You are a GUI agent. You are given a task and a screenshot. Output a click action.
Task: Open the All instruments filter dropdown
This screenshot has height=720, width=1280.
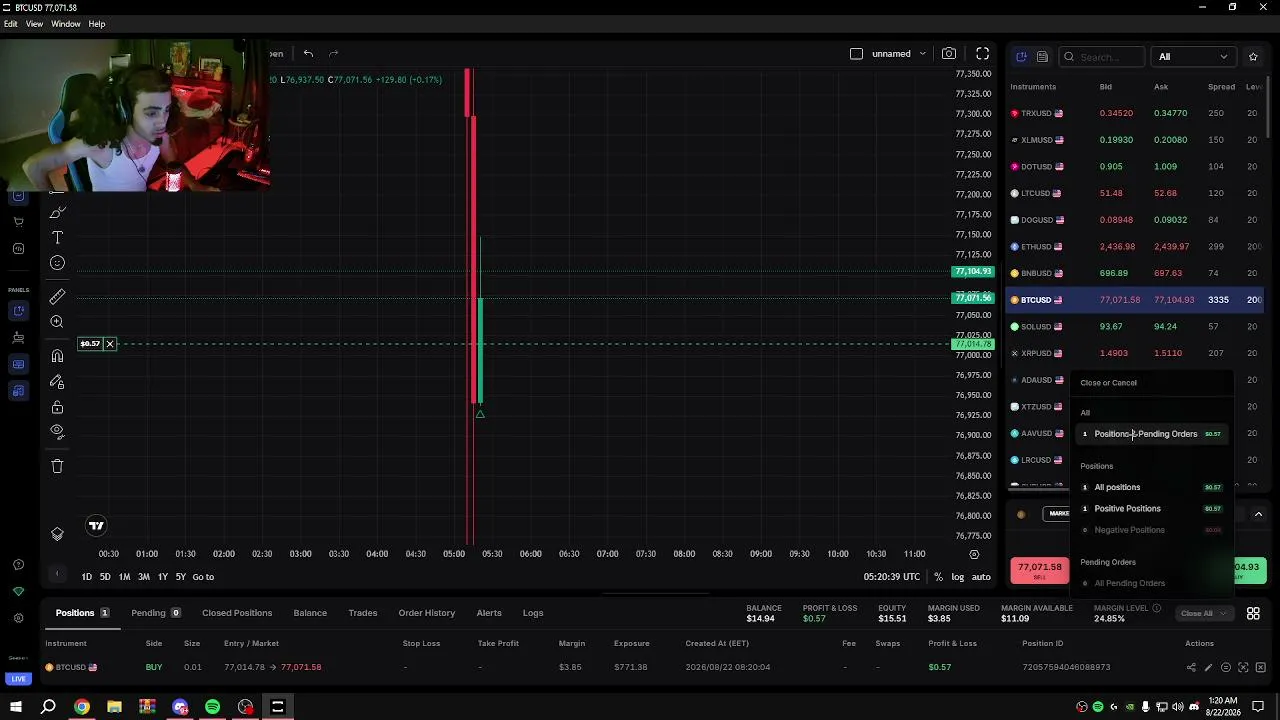coord(1192,57)
